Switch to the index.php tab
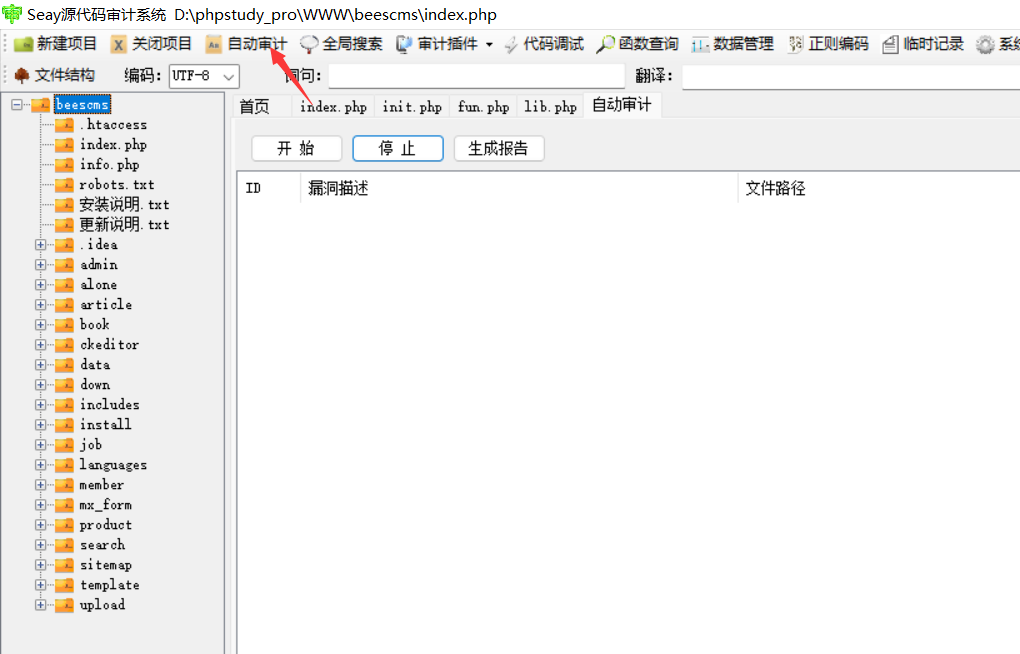This screenshot has width=1020, height=654. pyautogui.click(x=332, y=105)
